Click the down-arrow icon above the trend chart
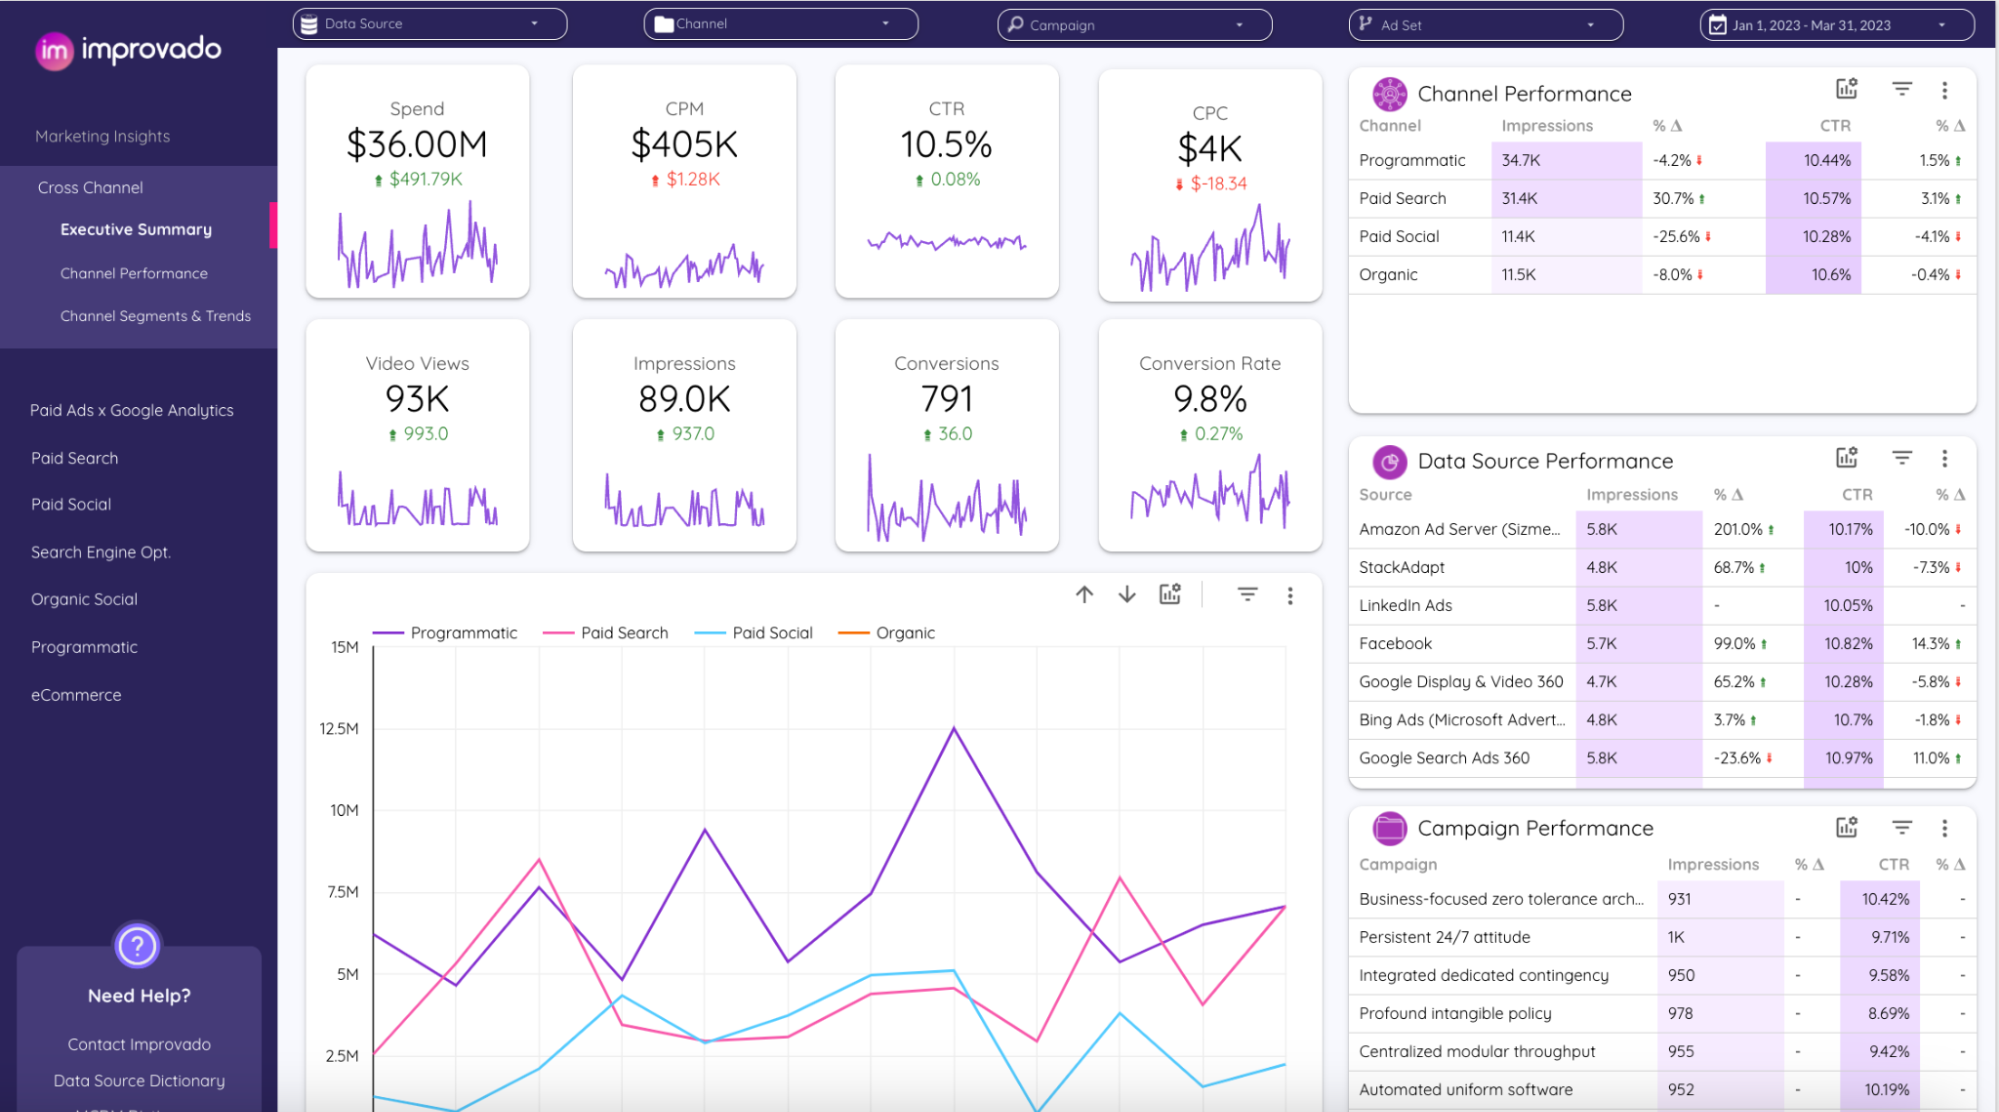Screen dimensions: 1999x1112 click(1126, 594)
